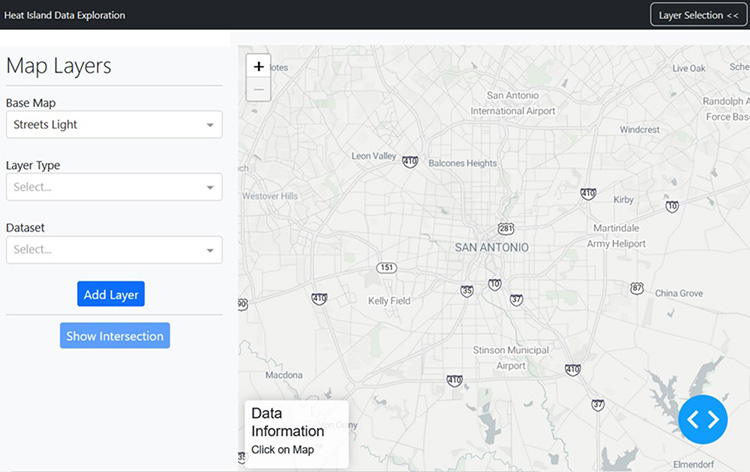Zoom in on the map with plus button

258,66
